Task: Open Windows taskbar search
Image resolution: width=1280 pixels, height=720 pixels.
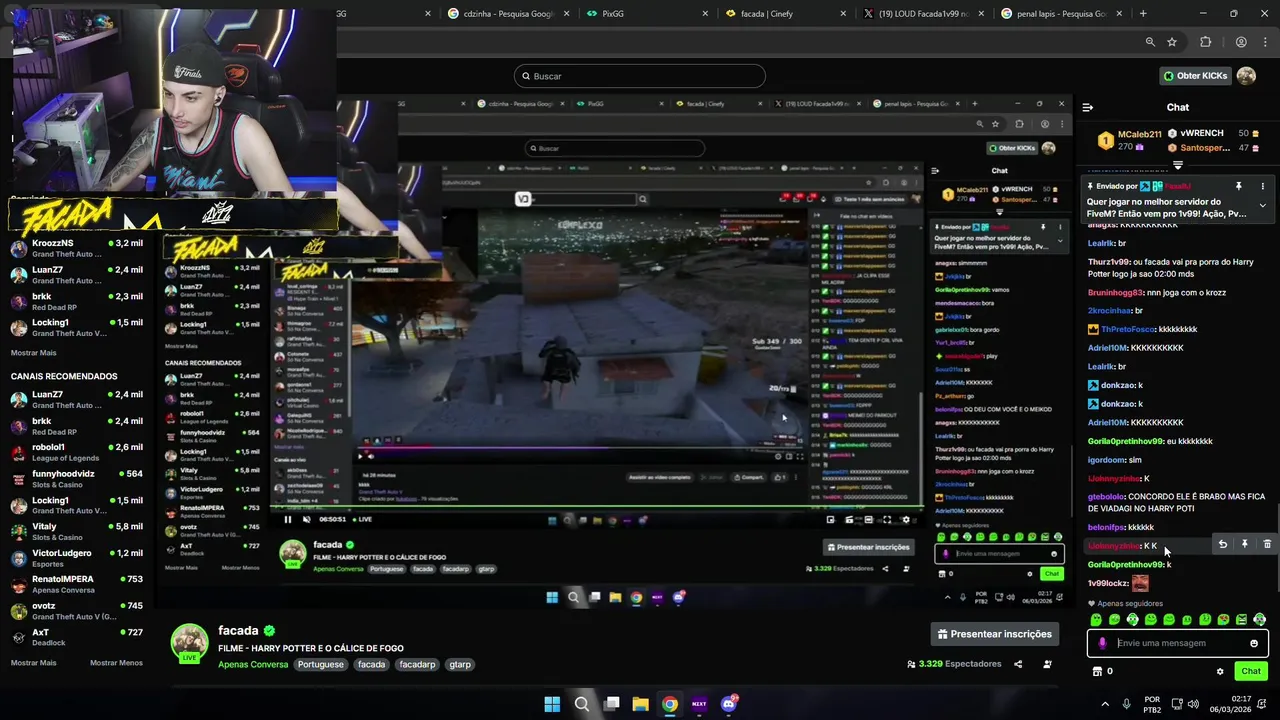Action: [582, 704]
